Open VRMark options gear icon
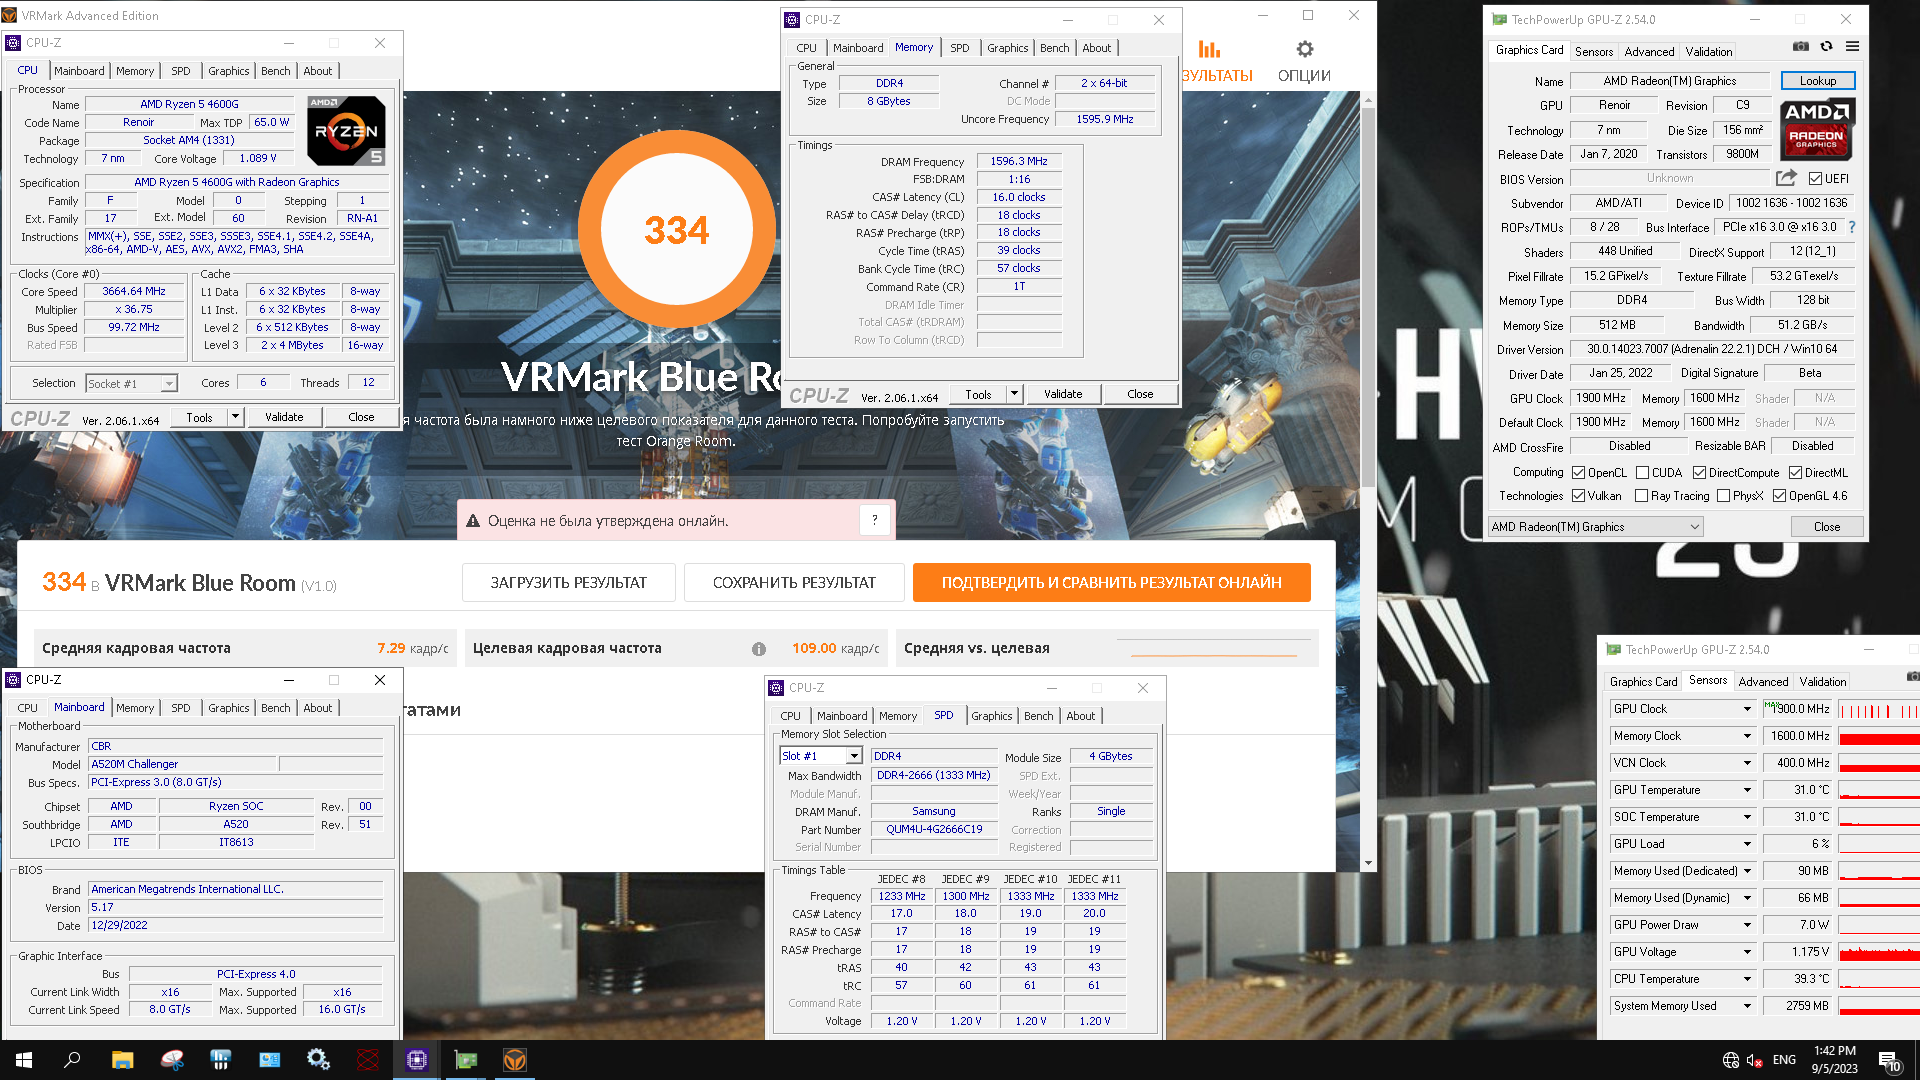 (x=1304, y=49)
